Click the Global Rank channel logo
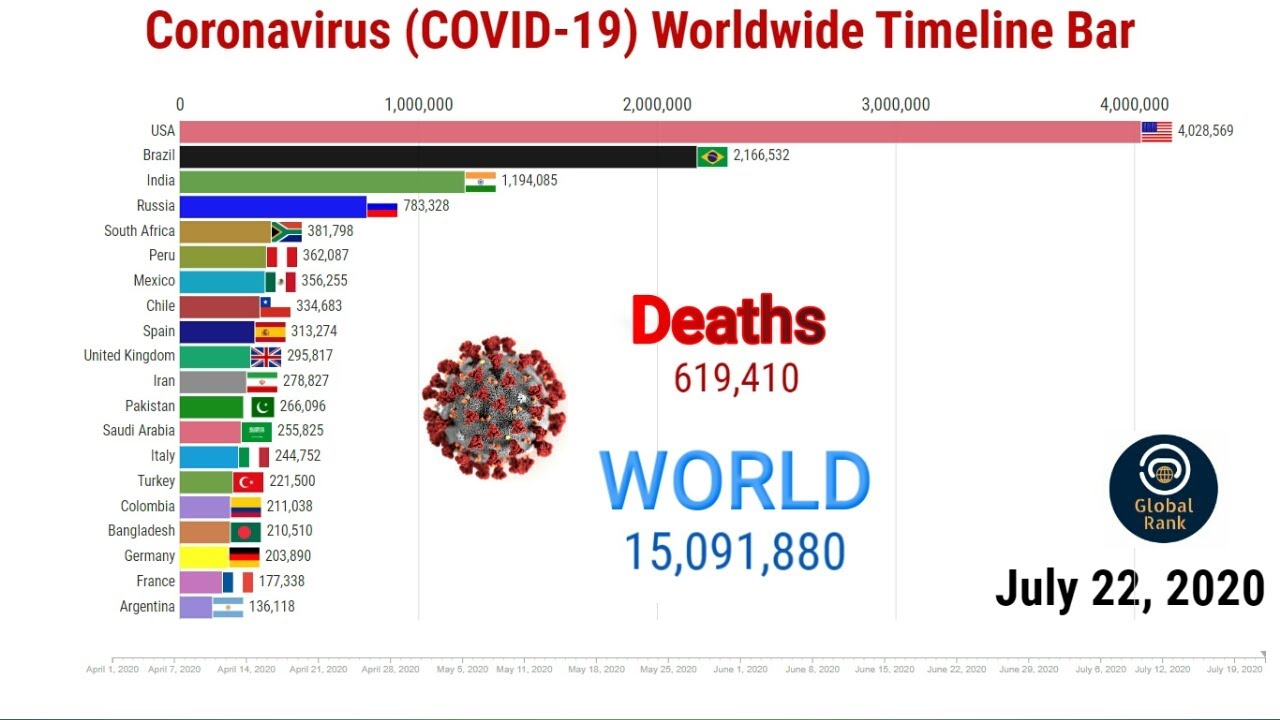This screenshot has height=720, width=1280. pyautogui.click(x=1164, y=489)
